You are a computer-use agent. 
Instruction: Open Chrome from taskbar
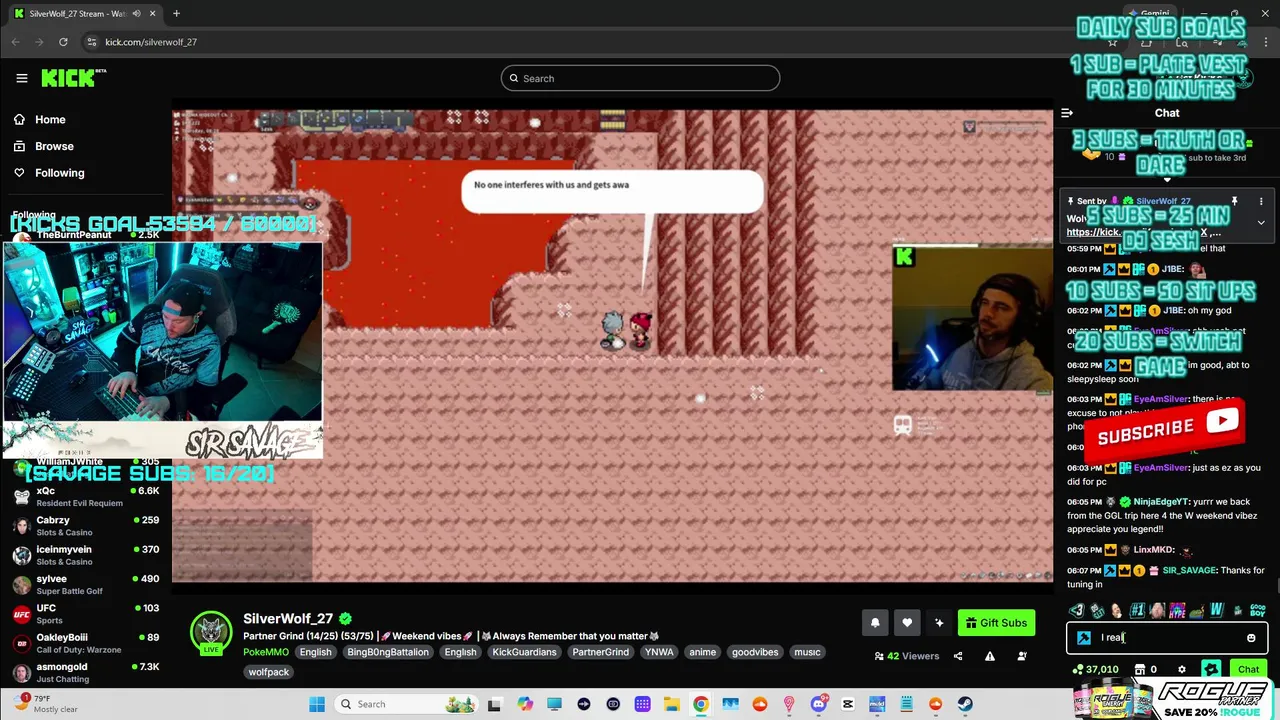(701, 704)
